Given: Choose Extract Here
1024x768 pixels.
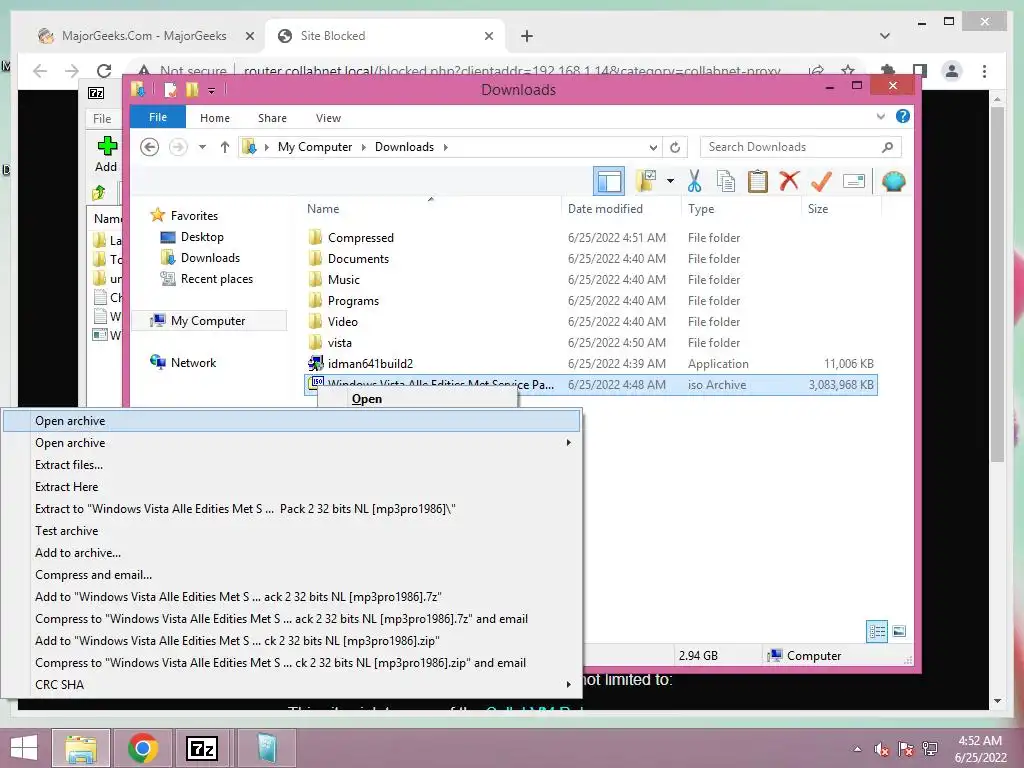Looking at the screenshot, I should click(67, 487).
